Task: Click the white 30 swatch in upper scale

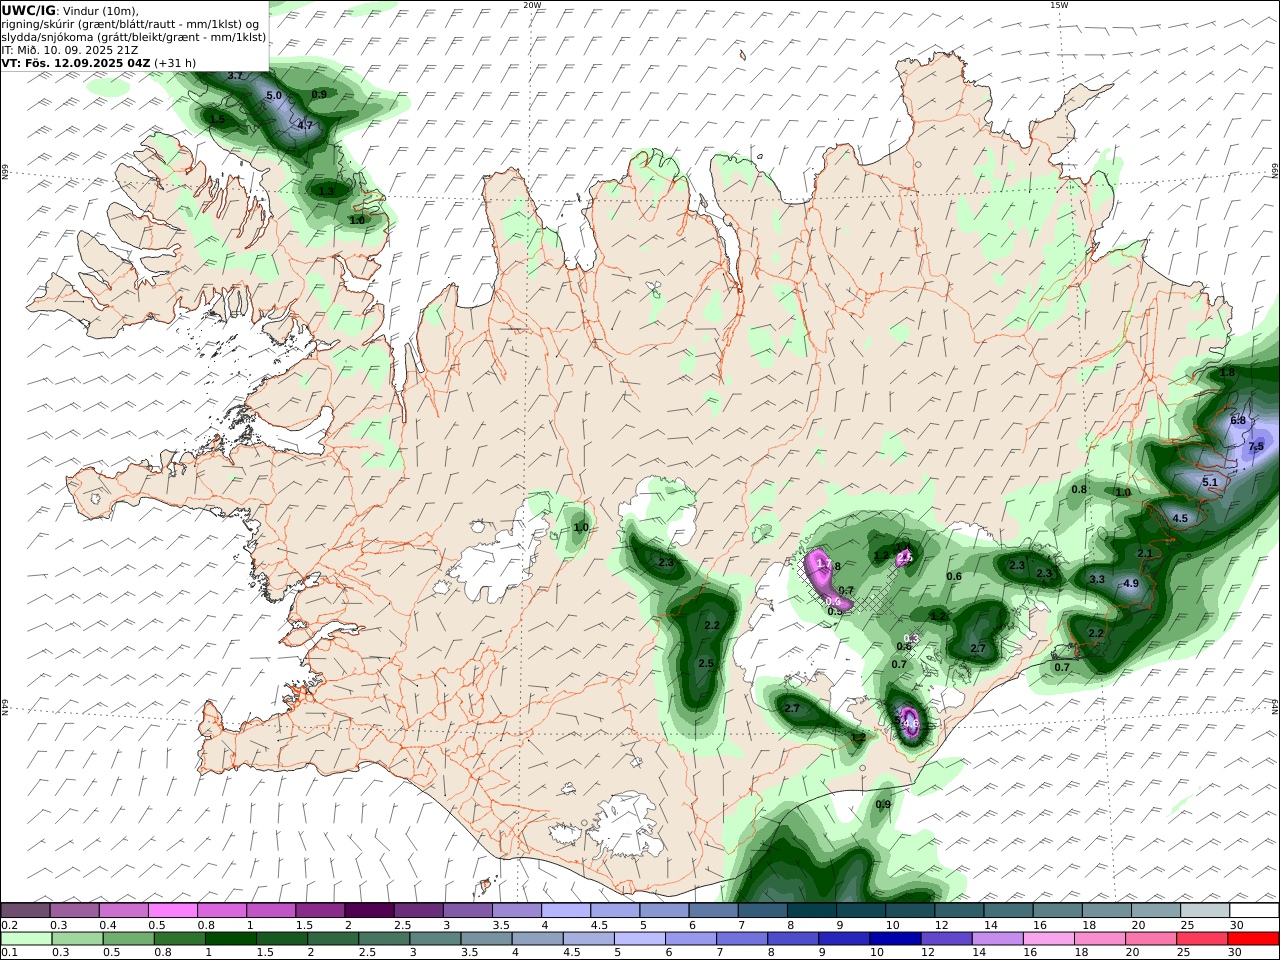Action: pyautogui.click(x=1253, y=910)
